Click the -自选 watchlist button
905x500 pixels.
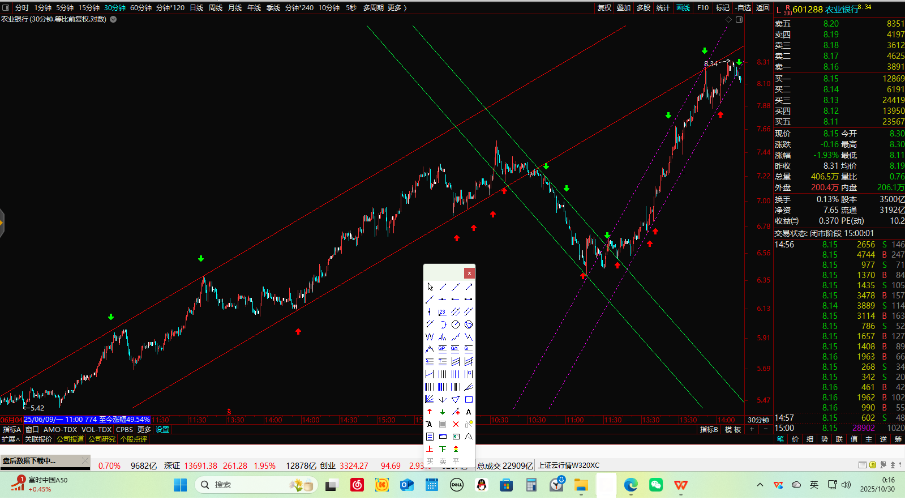pos(743,8)
